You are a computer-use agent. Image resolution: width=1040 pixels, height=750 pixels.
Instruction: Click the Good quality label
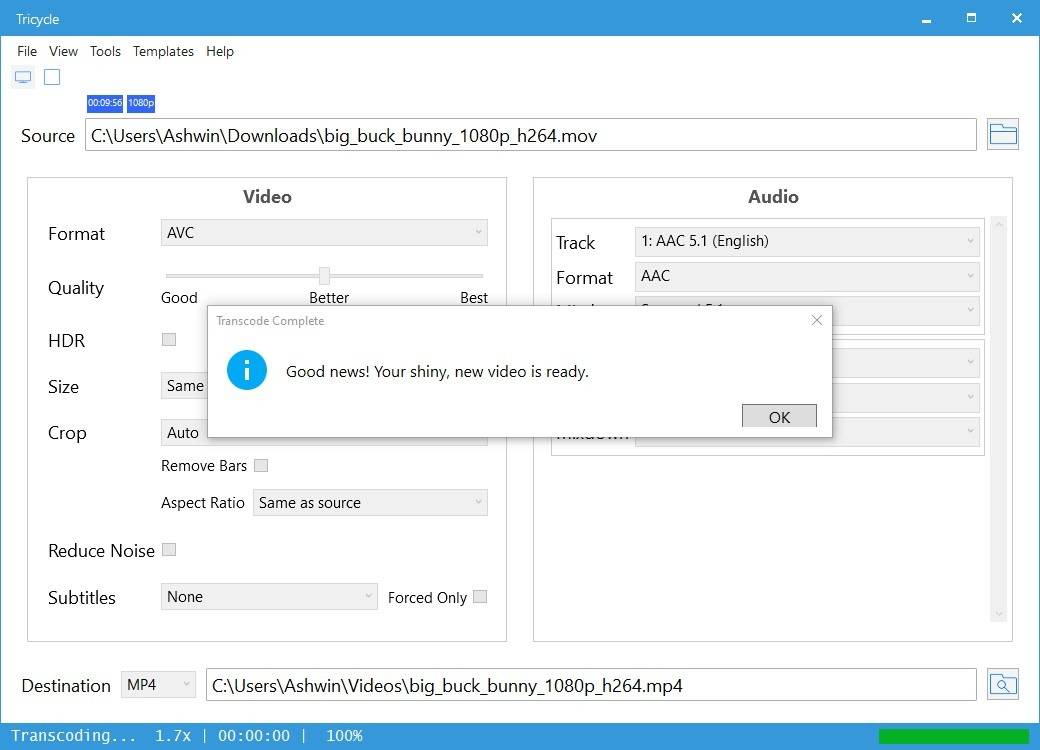[179, 298]
